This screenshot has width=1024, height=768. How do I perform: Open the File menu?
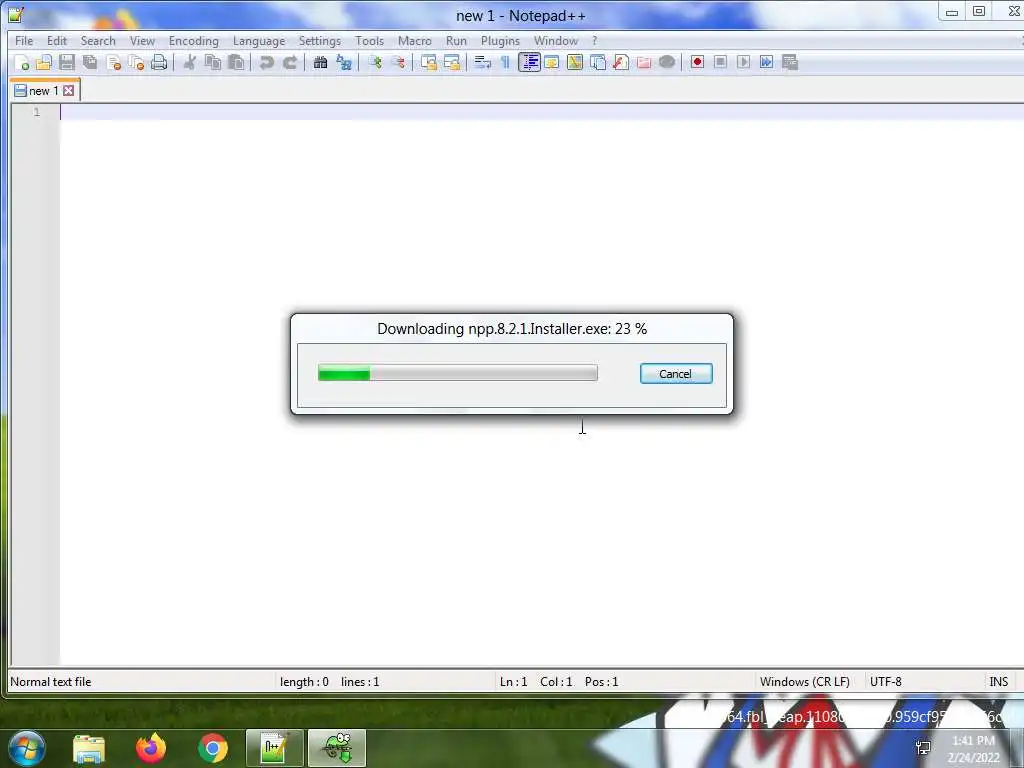click(x=24, y=40)
